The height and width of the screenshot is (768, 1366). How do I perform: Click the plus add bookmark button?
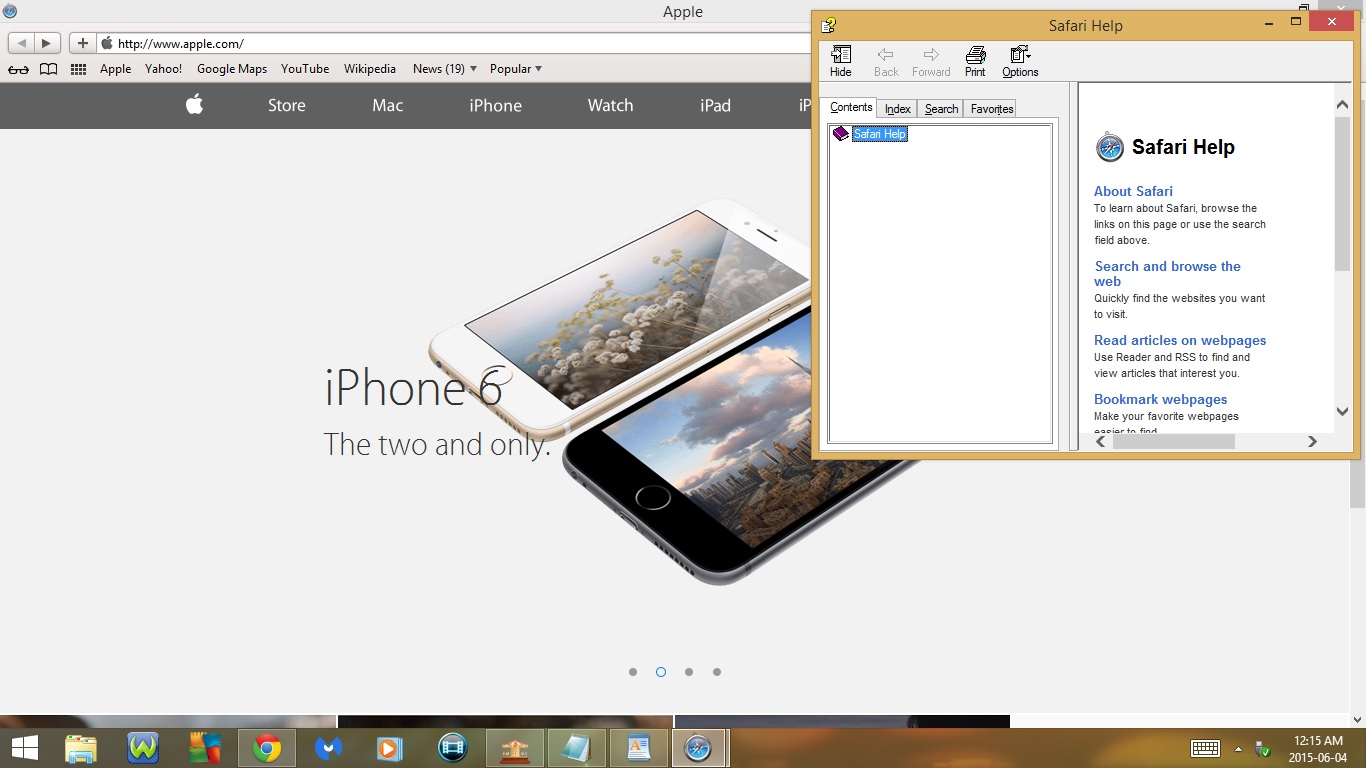tap(82, 43)
